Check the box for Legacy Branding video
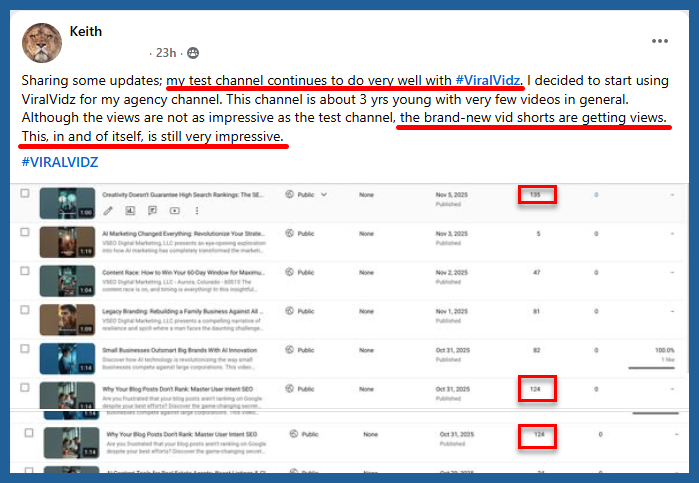Viewport: 699px width, 483px height. coord(26,310)
